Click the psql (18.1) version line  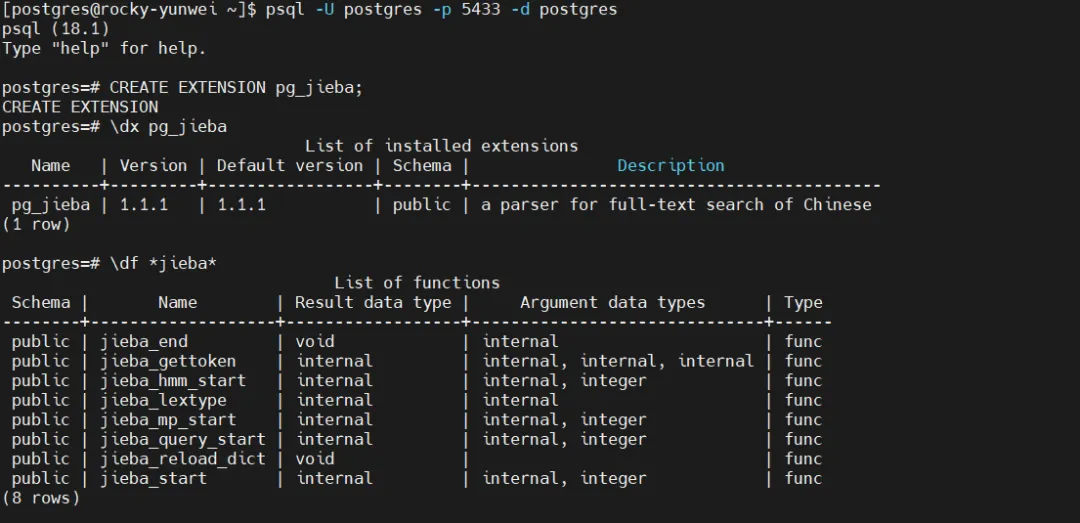[x=56, y=29]
